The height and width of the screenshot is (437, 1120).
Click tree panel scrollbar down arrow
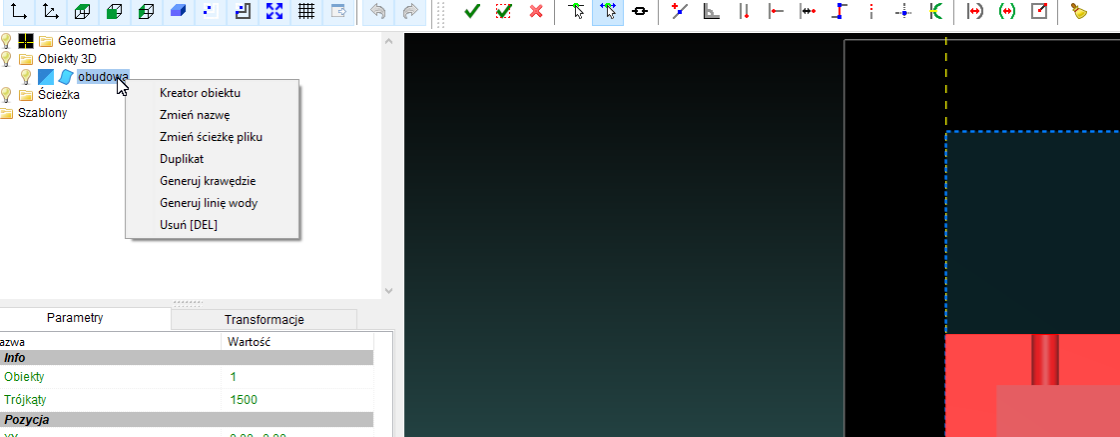[x=389, y=291]
